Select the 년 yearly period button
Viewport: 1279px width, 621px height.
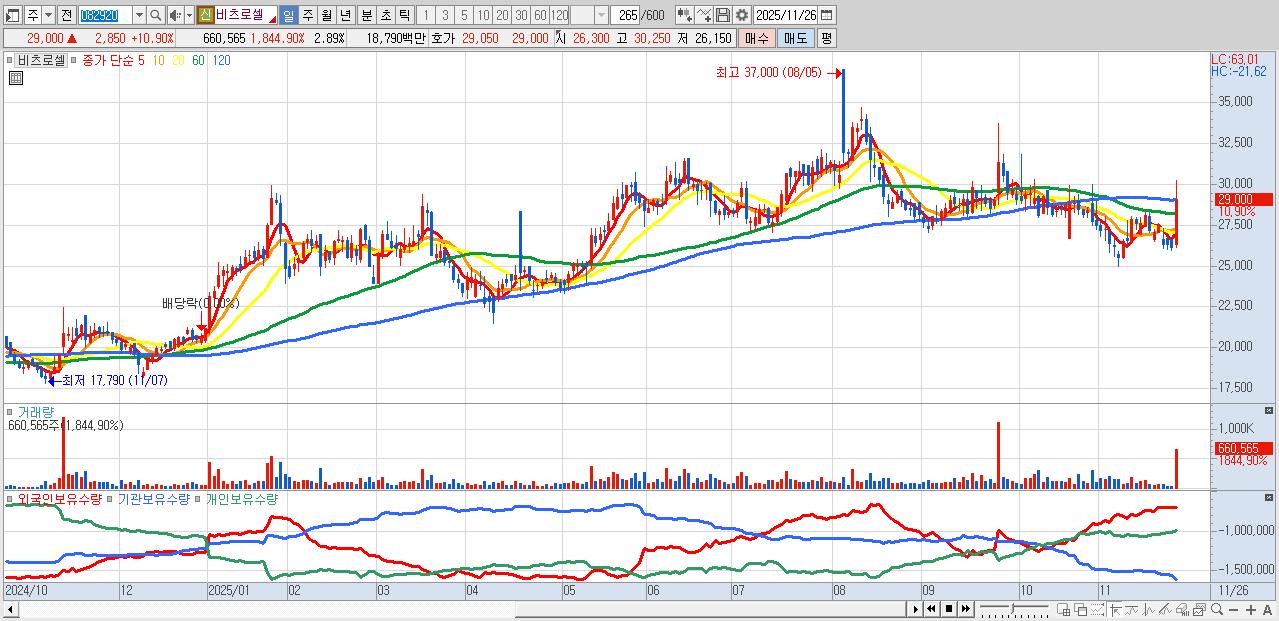tap(345, 15)
